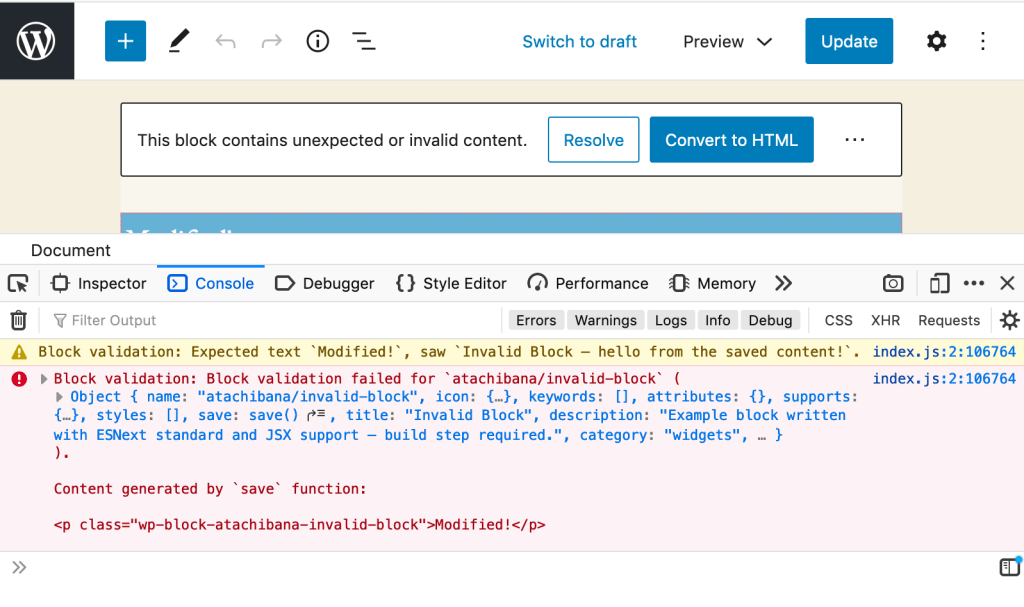
Task: Clear the console with the trash icon
Action: pos(18,319)
